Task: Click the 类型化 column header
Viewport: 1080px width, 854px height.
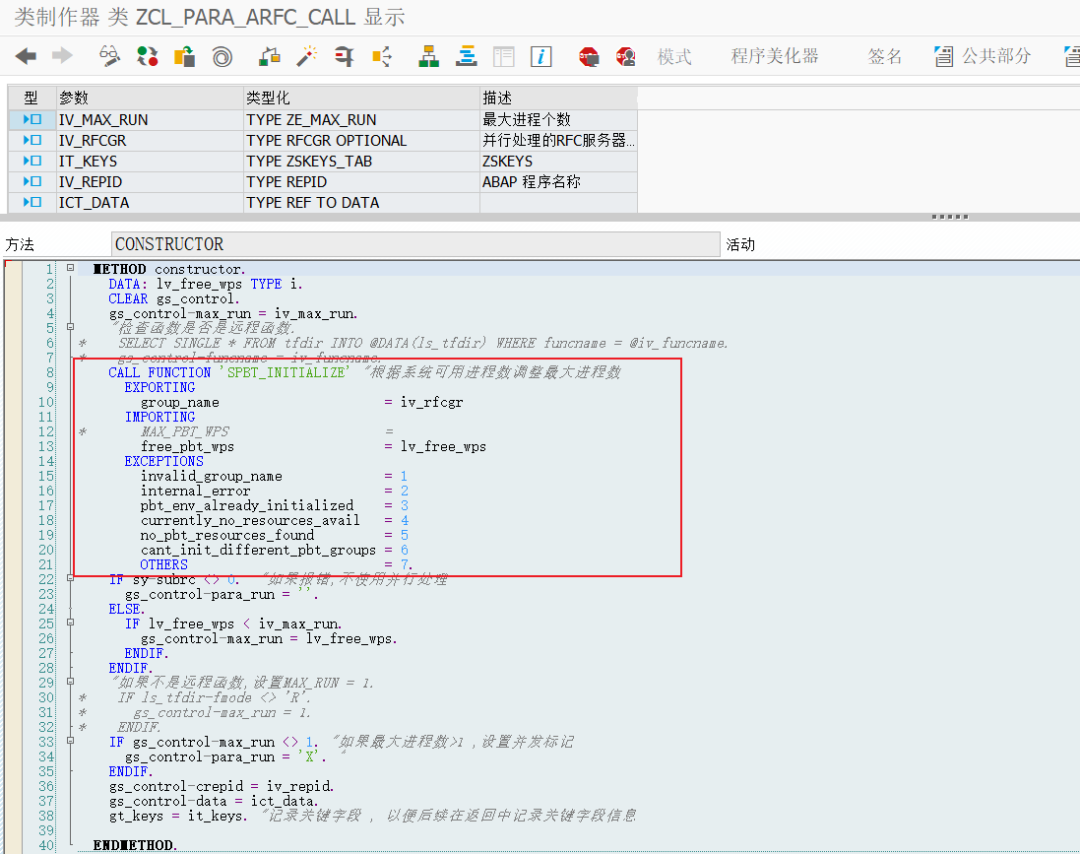Action: click(x=362, y=98)
